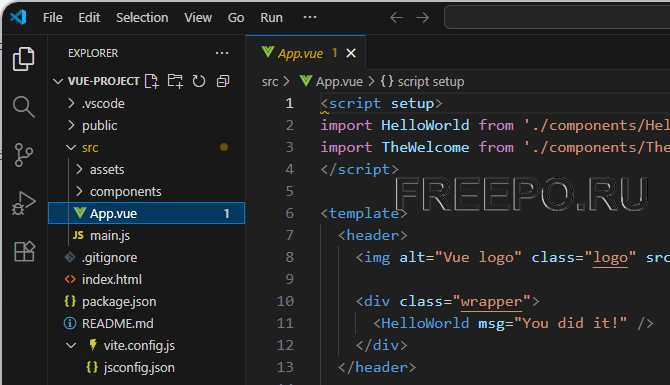Screen dimensions: 670x385
Task: Click the closing </script> tag
Action: point(359,169)
